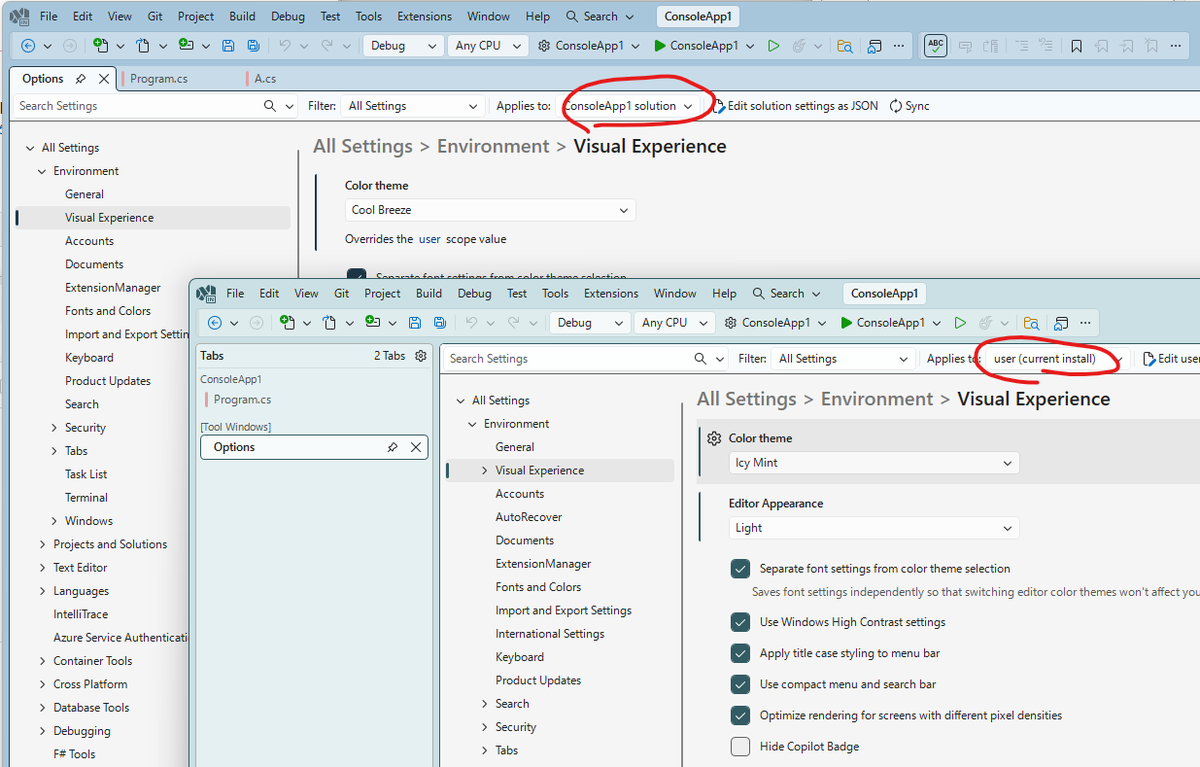Open Color theme dropdown showing Icy Mint
This screenshot has width=1200, height=767.
(874, 463)
